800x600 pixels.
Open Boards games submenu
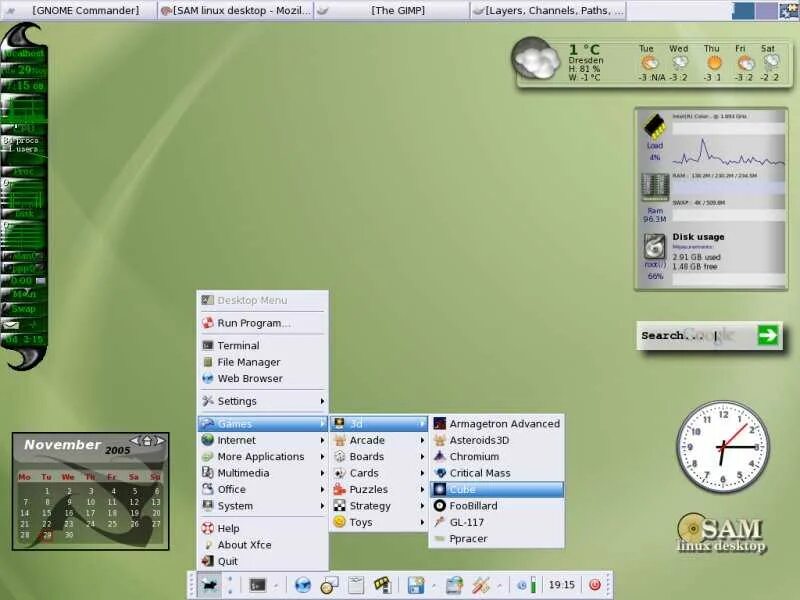coord(379,456)
